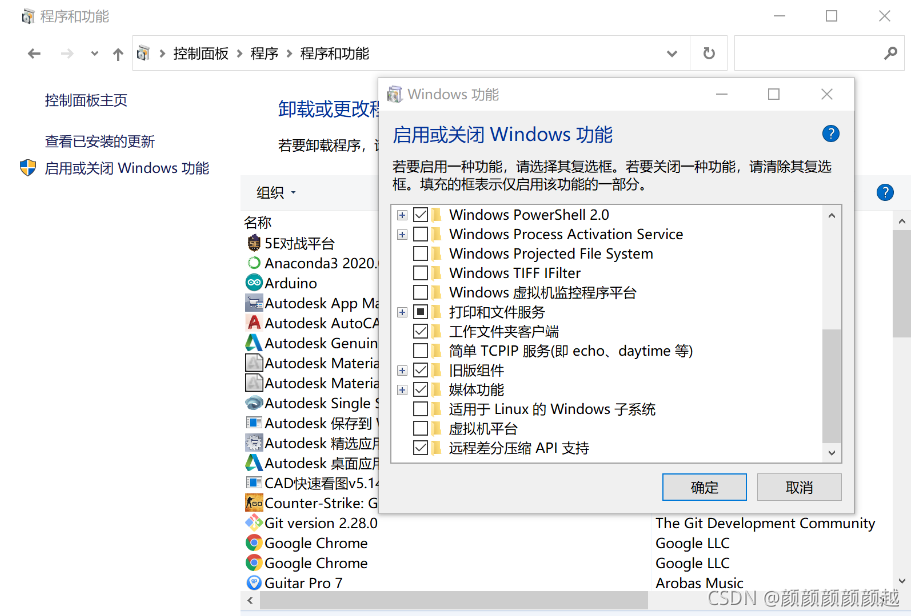Go back with the left arrow button
Screen dimensions: 915x616
[34, 54]
